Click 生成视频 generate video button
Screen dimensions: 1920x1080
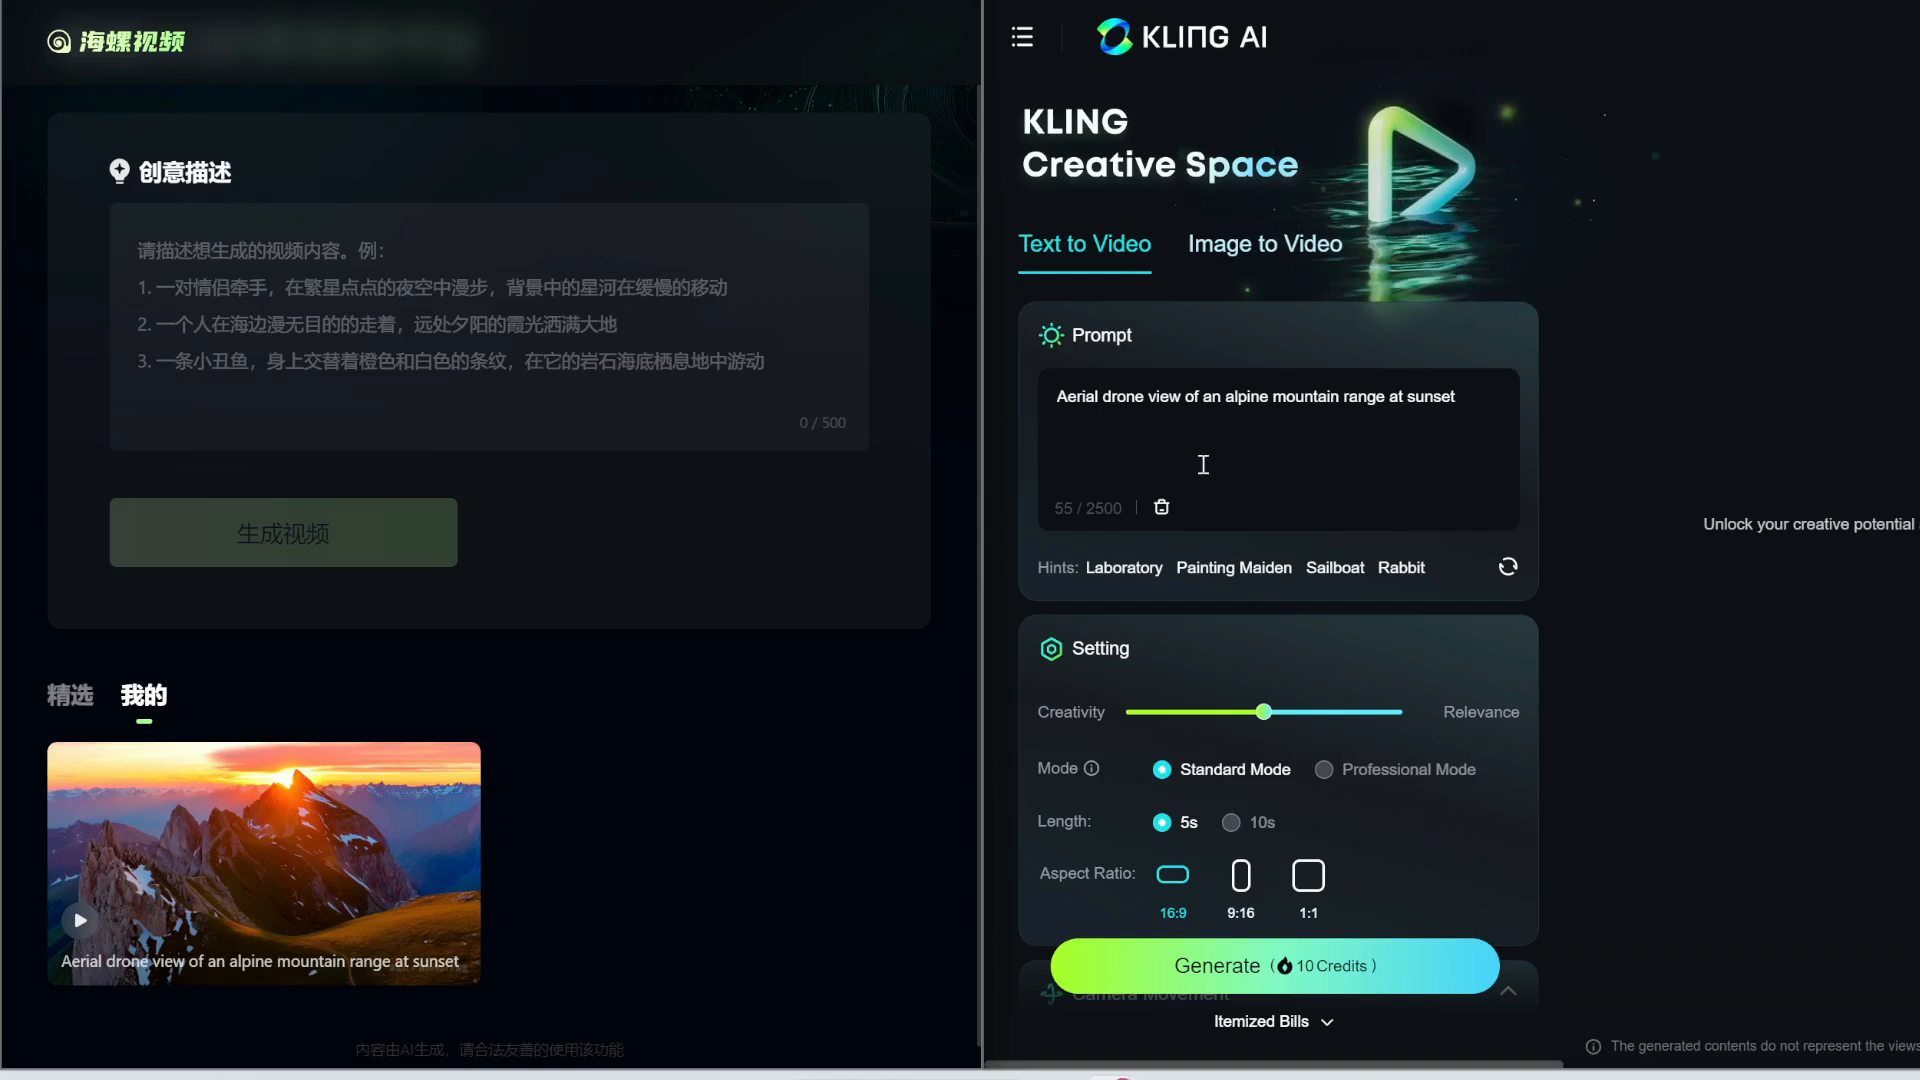[x=284, y=533]
